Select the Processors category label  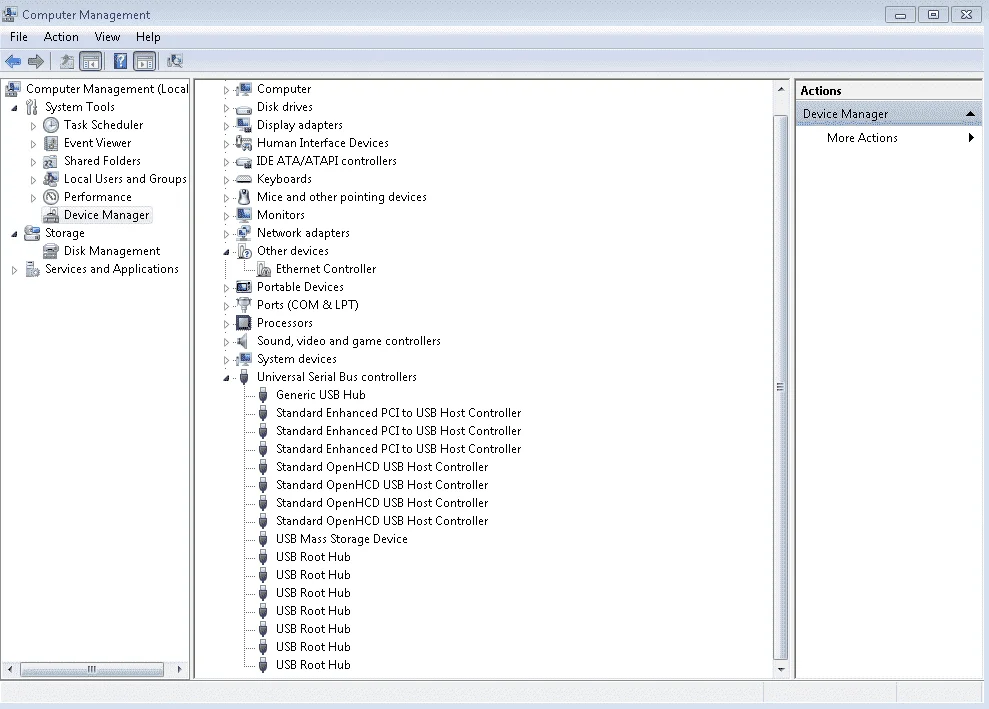(284, 323)
